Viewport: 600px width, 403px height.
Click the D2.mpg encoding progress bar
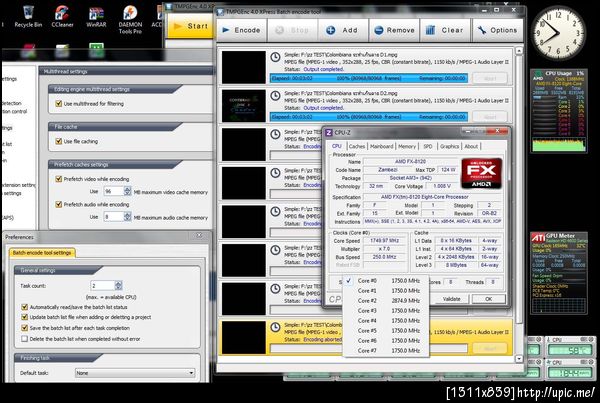[368, 117]
